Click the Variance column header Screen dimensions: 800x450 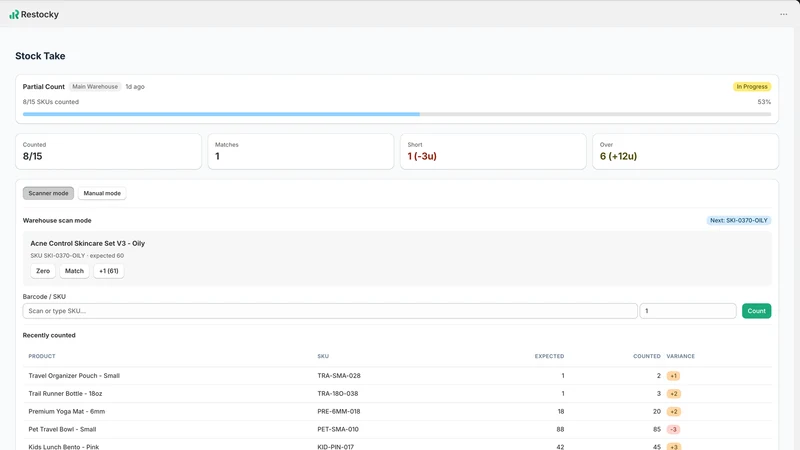click(x=681, y=356)
